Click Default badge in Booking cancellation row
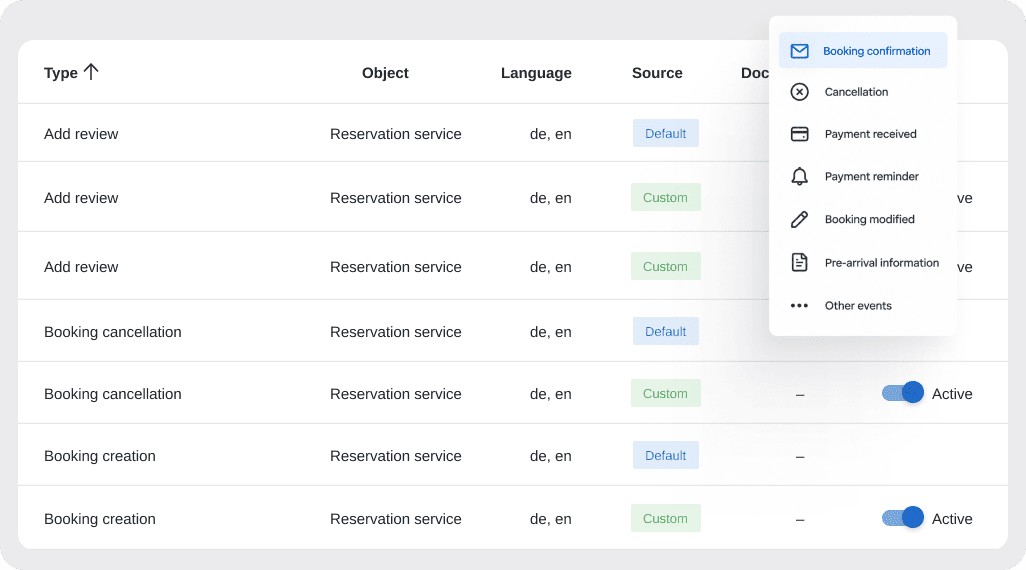This screenshot has height=570, width=1026. pos(665,331)
